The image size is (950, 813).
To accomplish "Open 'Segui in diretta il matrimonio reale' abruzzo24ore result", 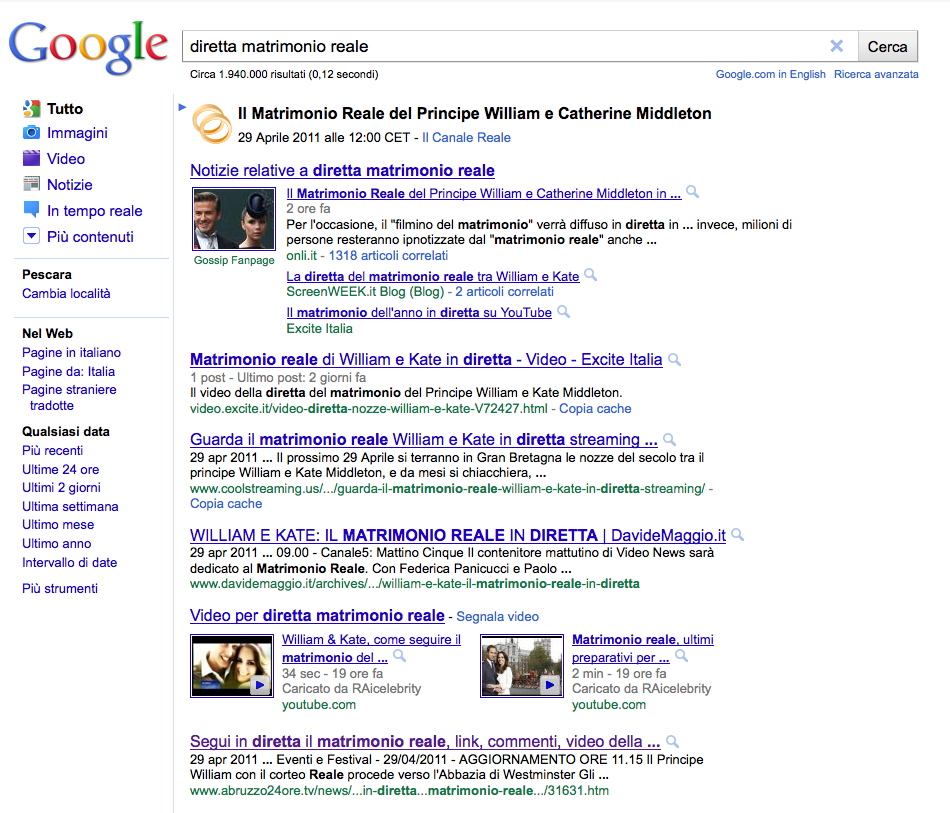I will (x=425, y=742).
